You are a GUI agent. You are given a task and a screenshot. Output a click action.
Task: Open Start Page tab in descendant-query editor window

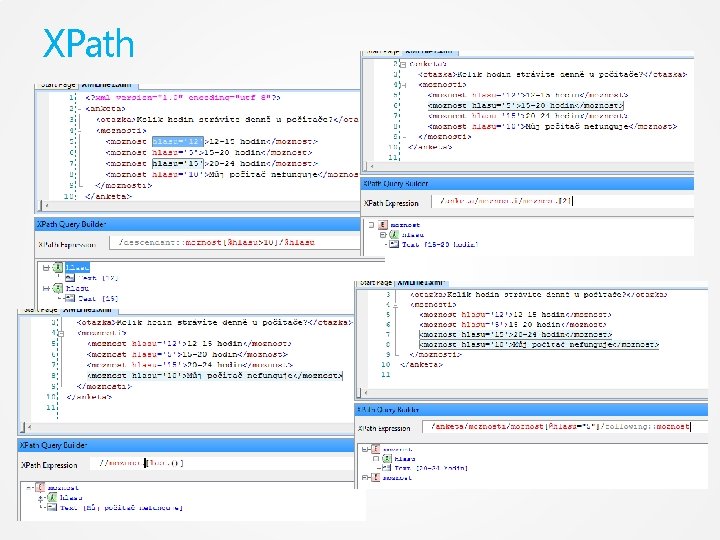click(57, 85)
